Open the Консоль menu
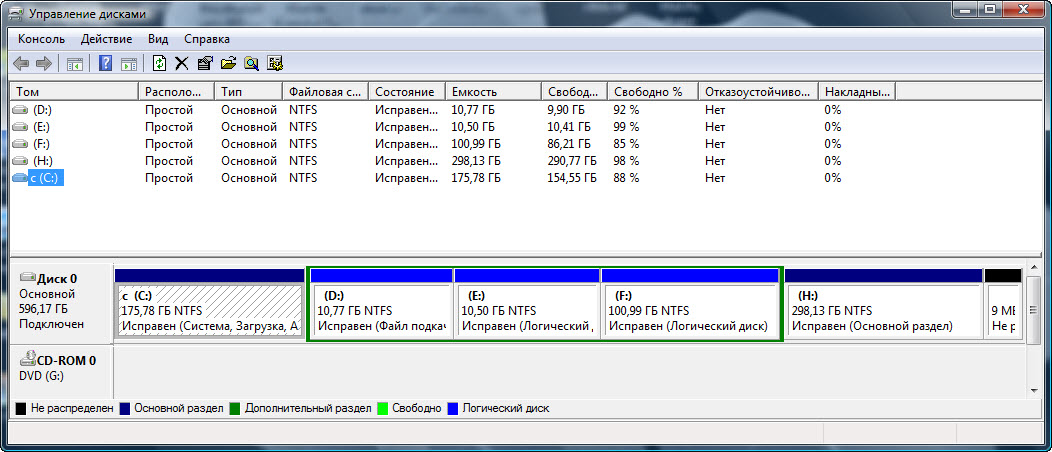 (42, 39)
